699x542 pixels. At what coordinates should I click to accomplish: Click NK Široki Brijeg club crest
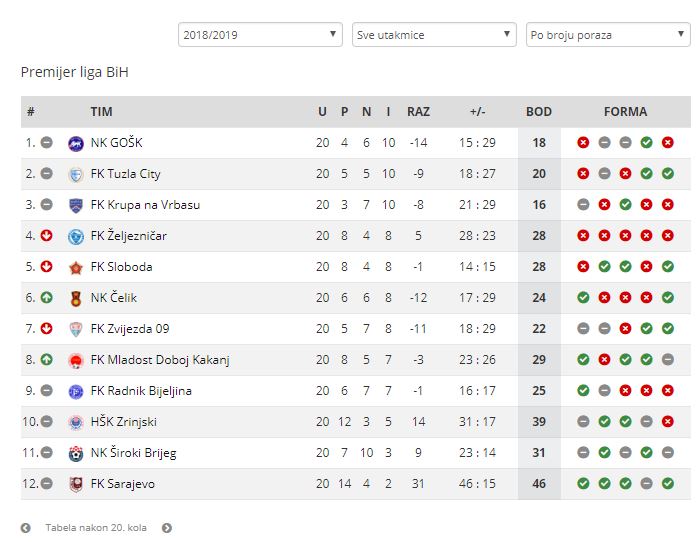point(76,453)
